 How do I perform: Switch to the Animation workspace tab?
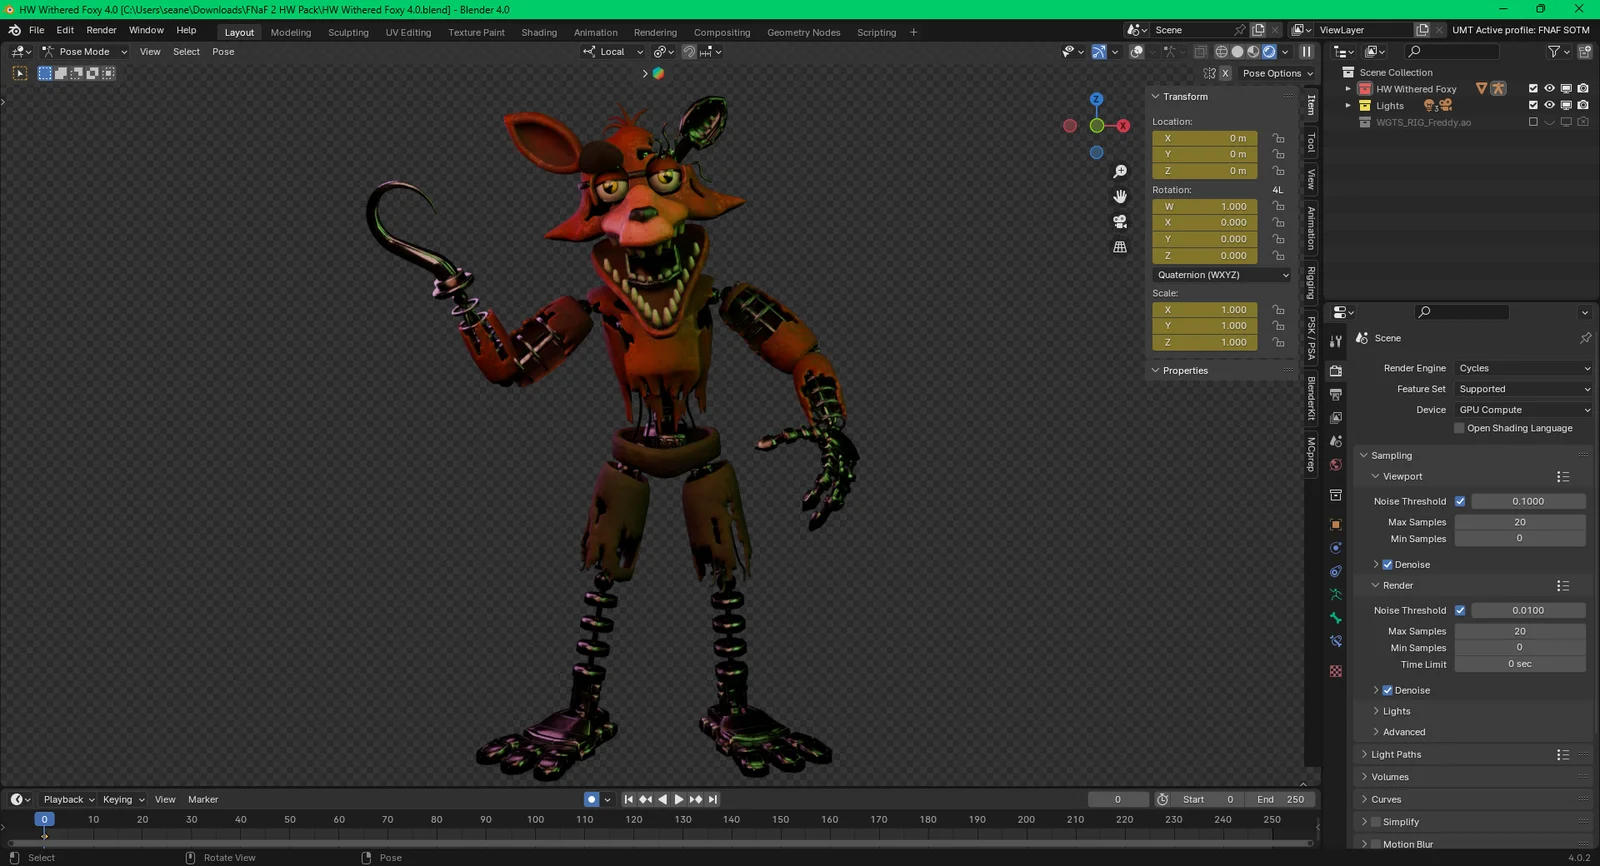595,32
